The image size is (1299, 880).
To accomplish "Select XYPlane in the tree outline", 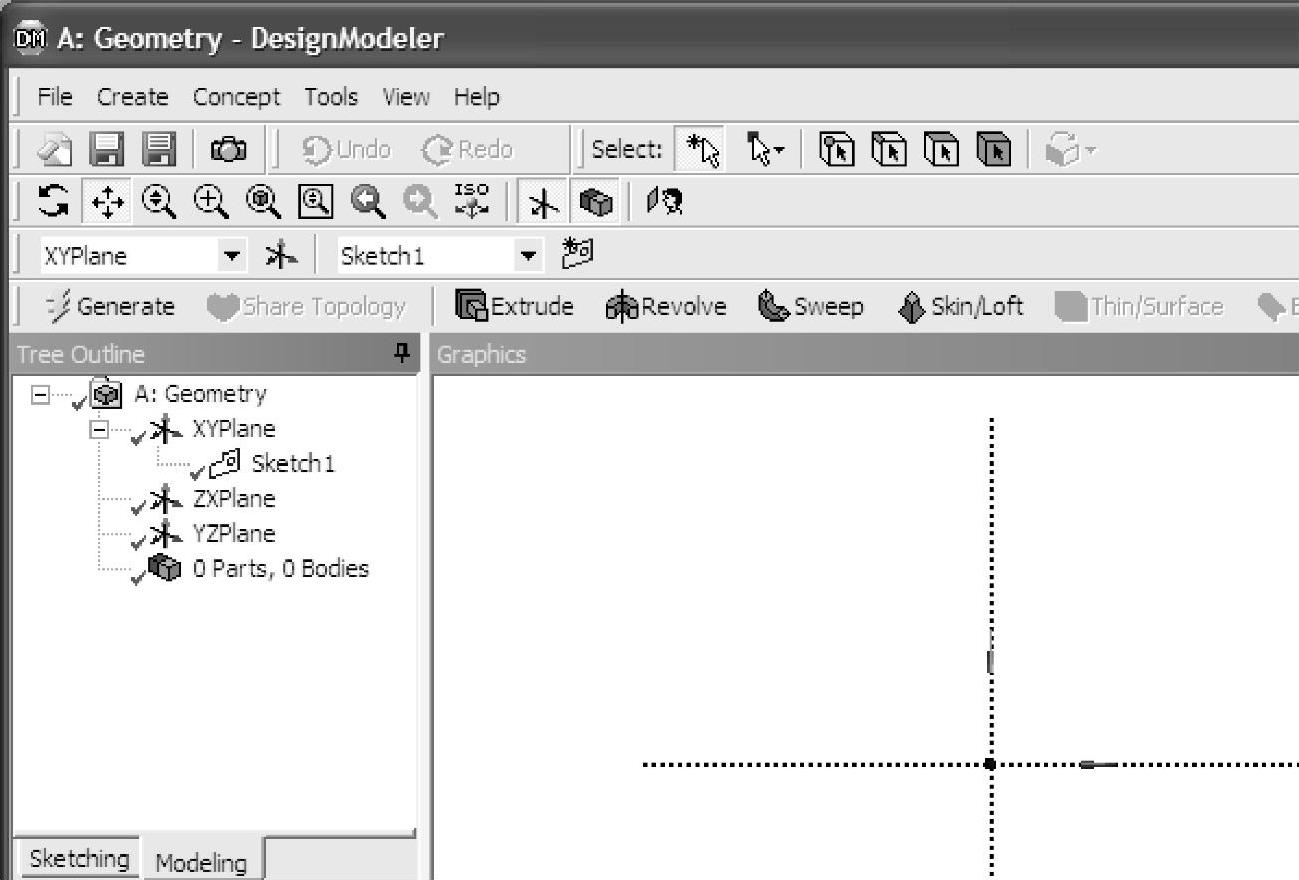I will tap(233, 428).
